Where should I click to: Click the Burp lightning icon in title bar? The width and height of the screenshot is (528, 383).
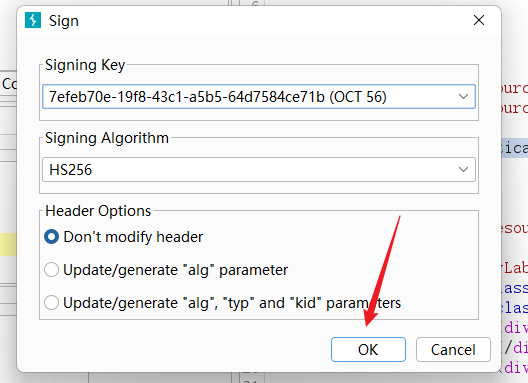[33, 20]
